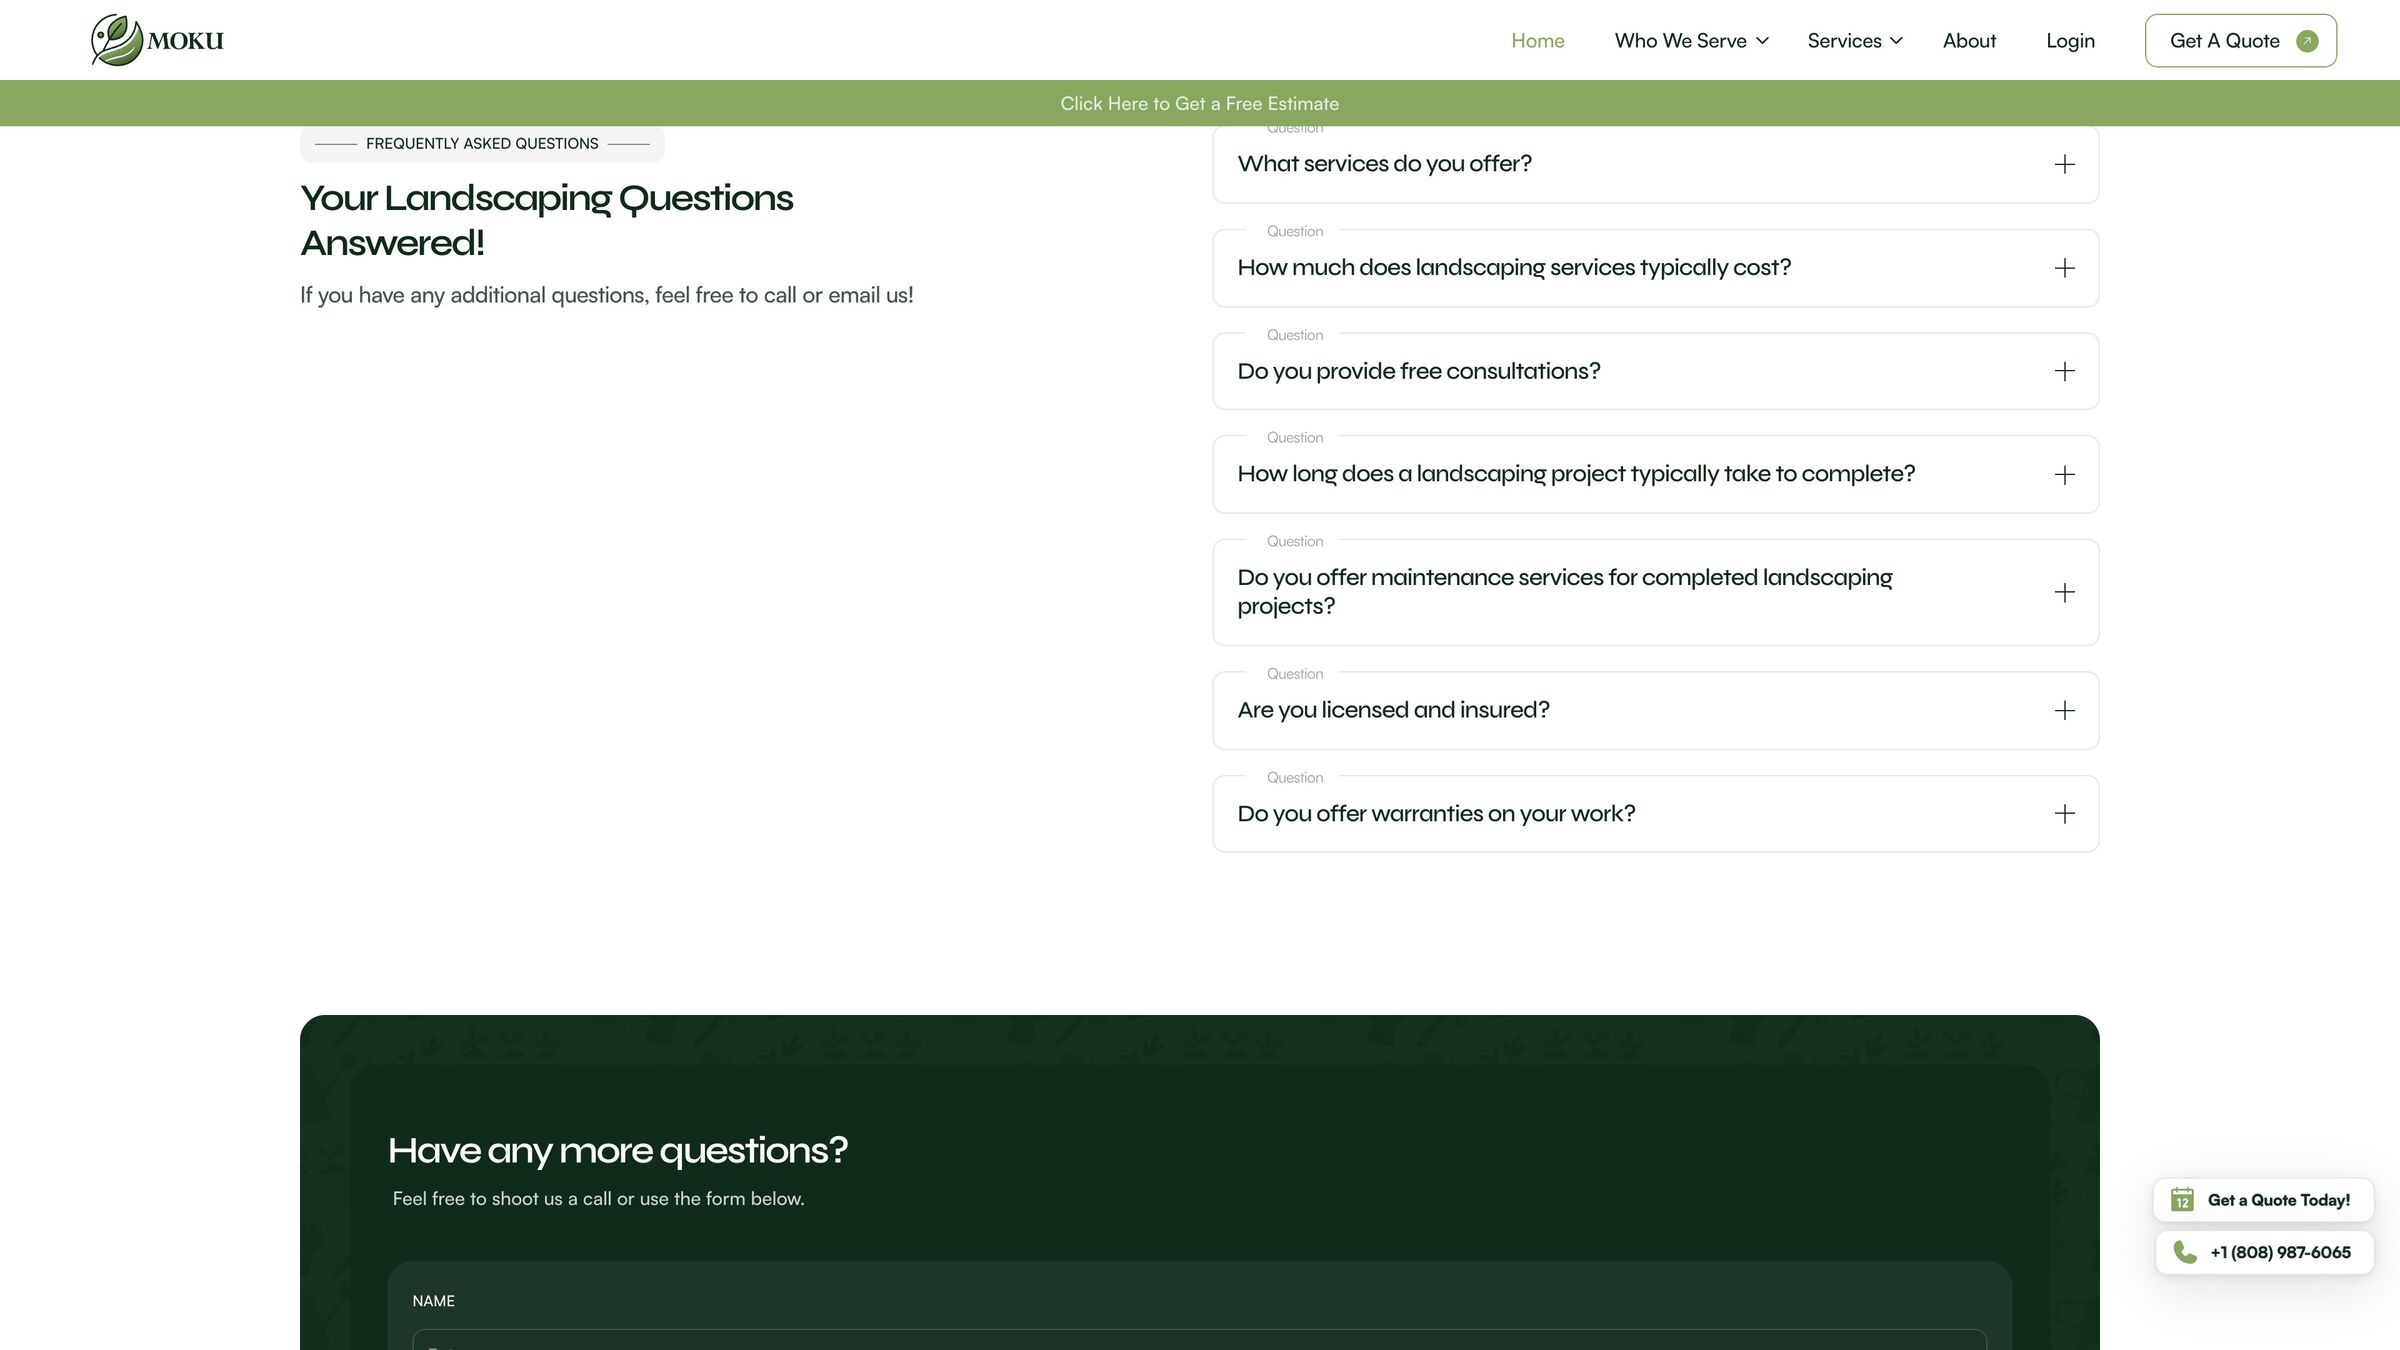Click plus icon for 'What services do you offer?'
Viewport: 2400px width, 1350px height.
[2064, 164]
